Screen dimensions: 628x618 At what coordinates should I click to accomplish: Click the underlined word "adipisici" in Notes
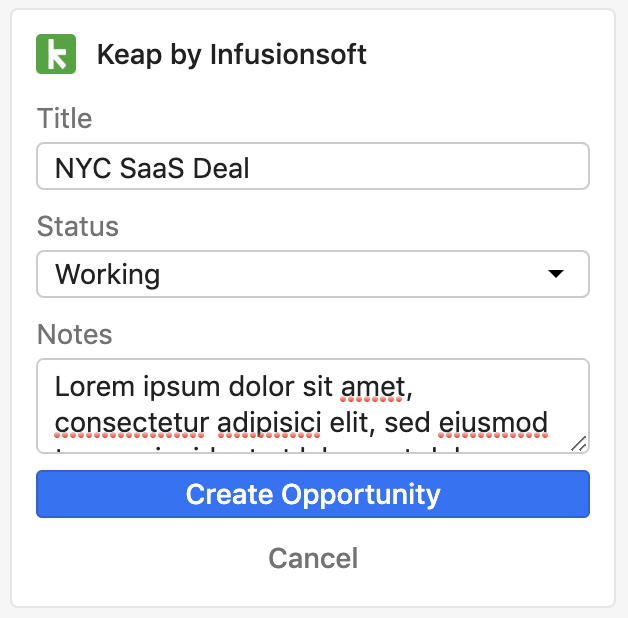[x=270, y=424]
